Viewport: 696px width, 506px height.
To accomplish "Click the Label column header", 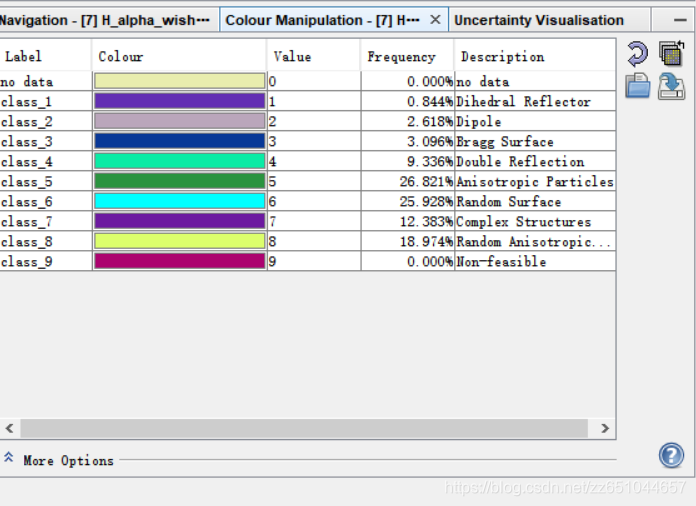I will tap(46, 55).
